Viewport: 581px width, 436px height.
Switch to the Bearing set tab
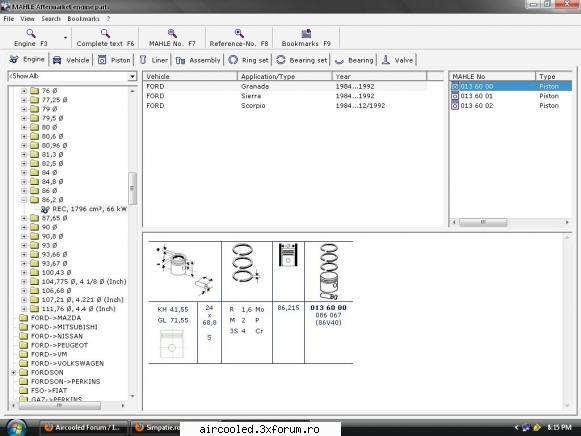point(302,60)
